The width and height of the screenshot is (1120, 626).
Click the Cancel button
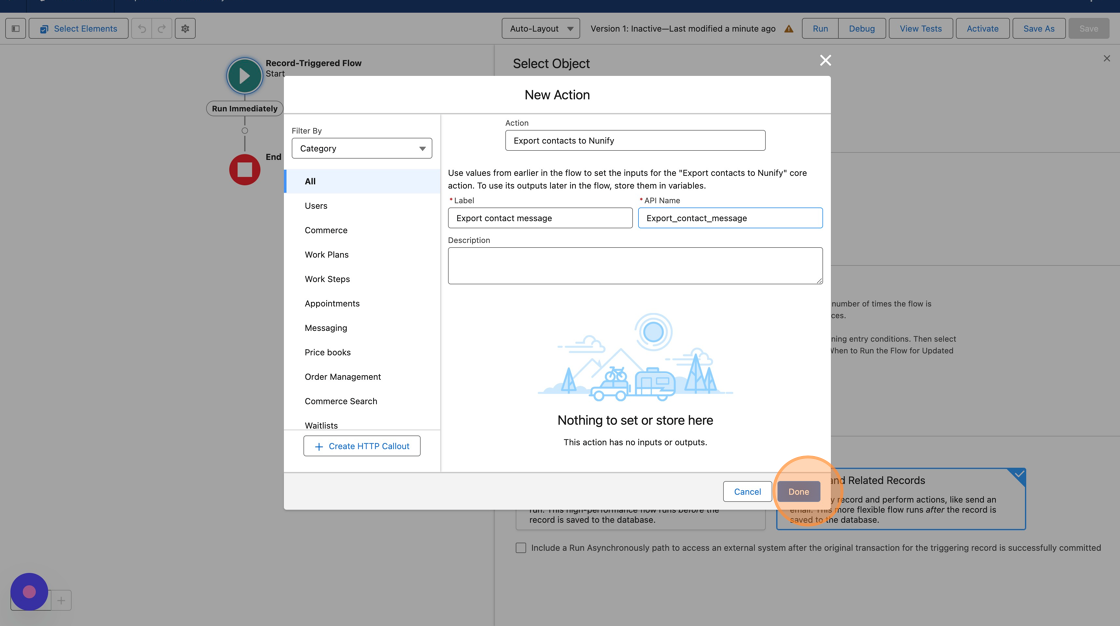coord(747,492)
